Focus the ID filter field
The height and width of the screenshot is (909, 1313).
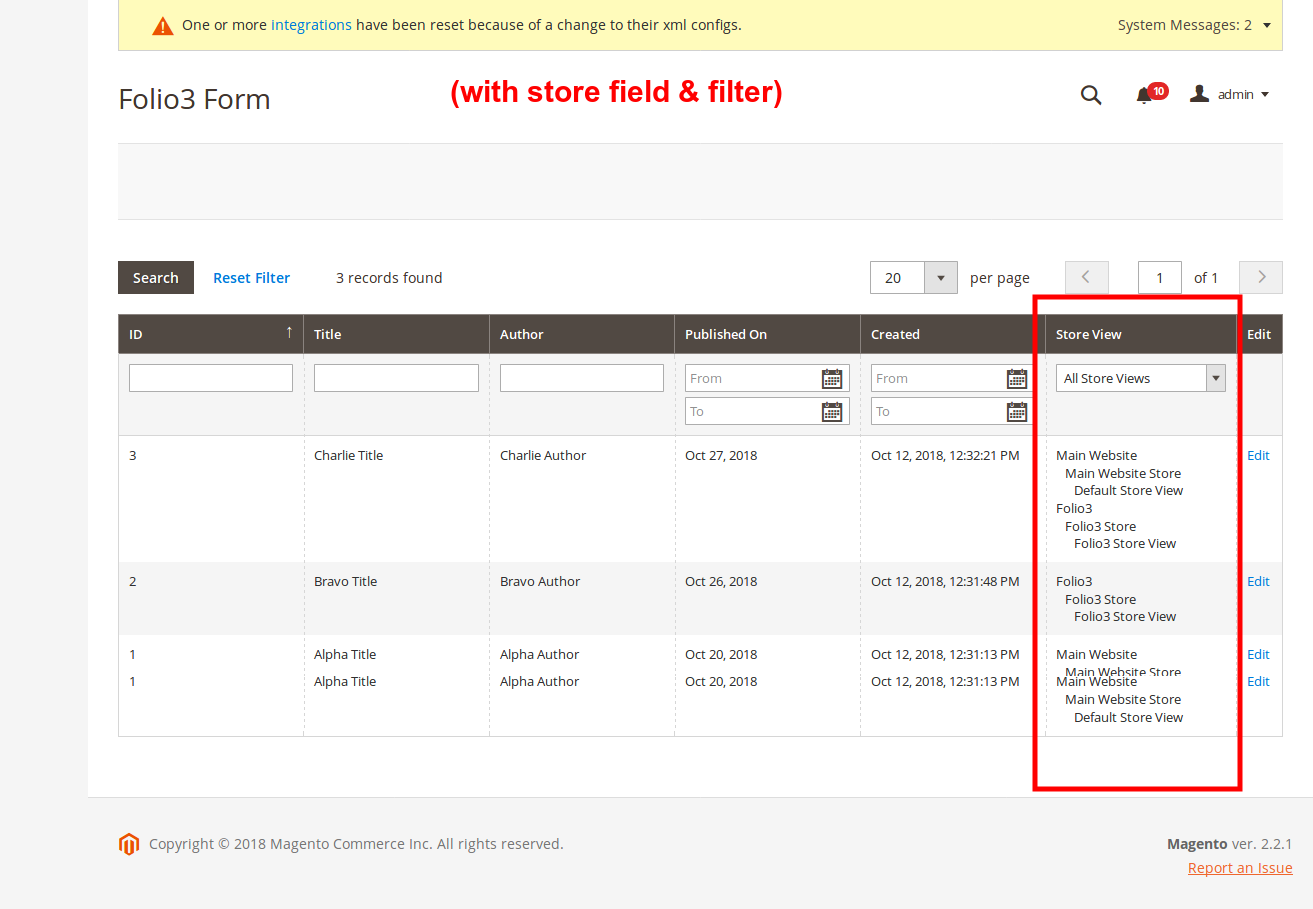(x=211, y=378)
